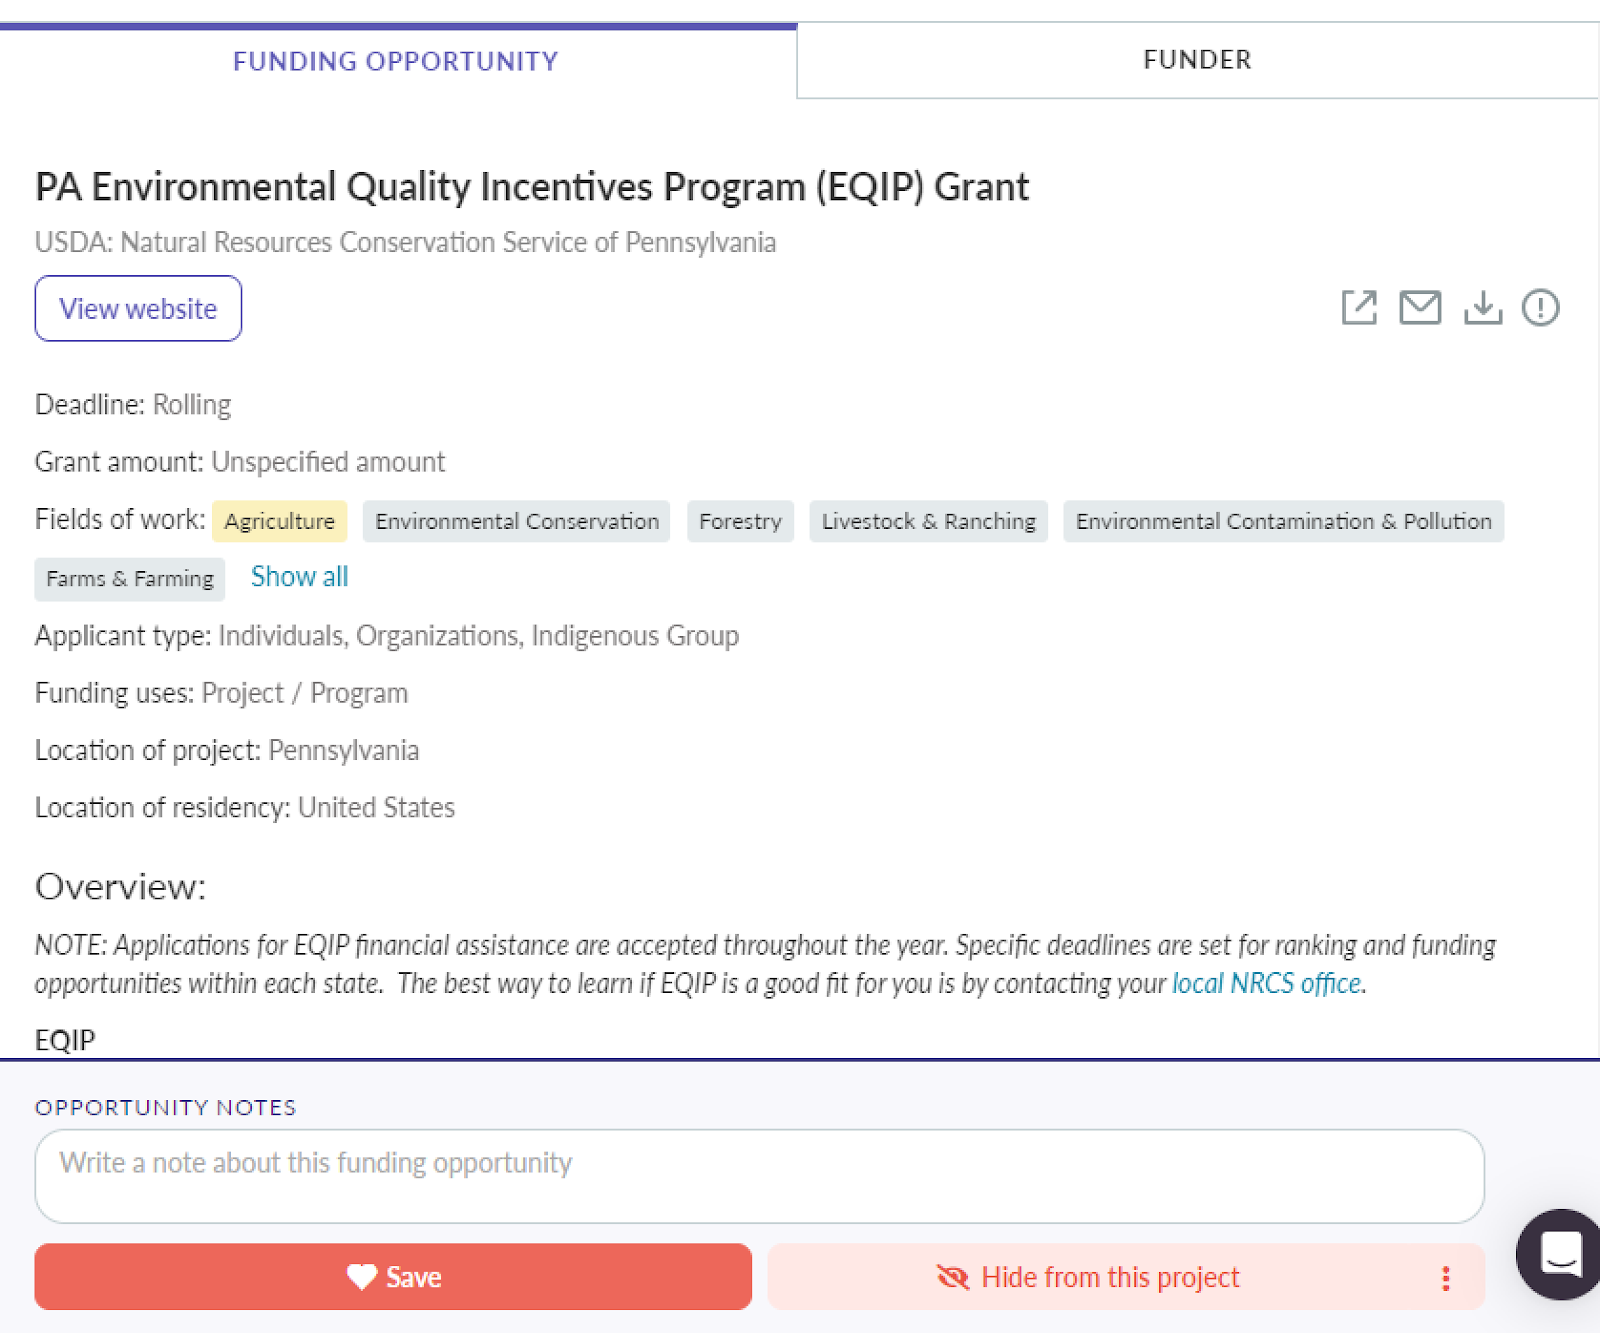Open the View website button
1600x1333 pixels.
point(138,309)
